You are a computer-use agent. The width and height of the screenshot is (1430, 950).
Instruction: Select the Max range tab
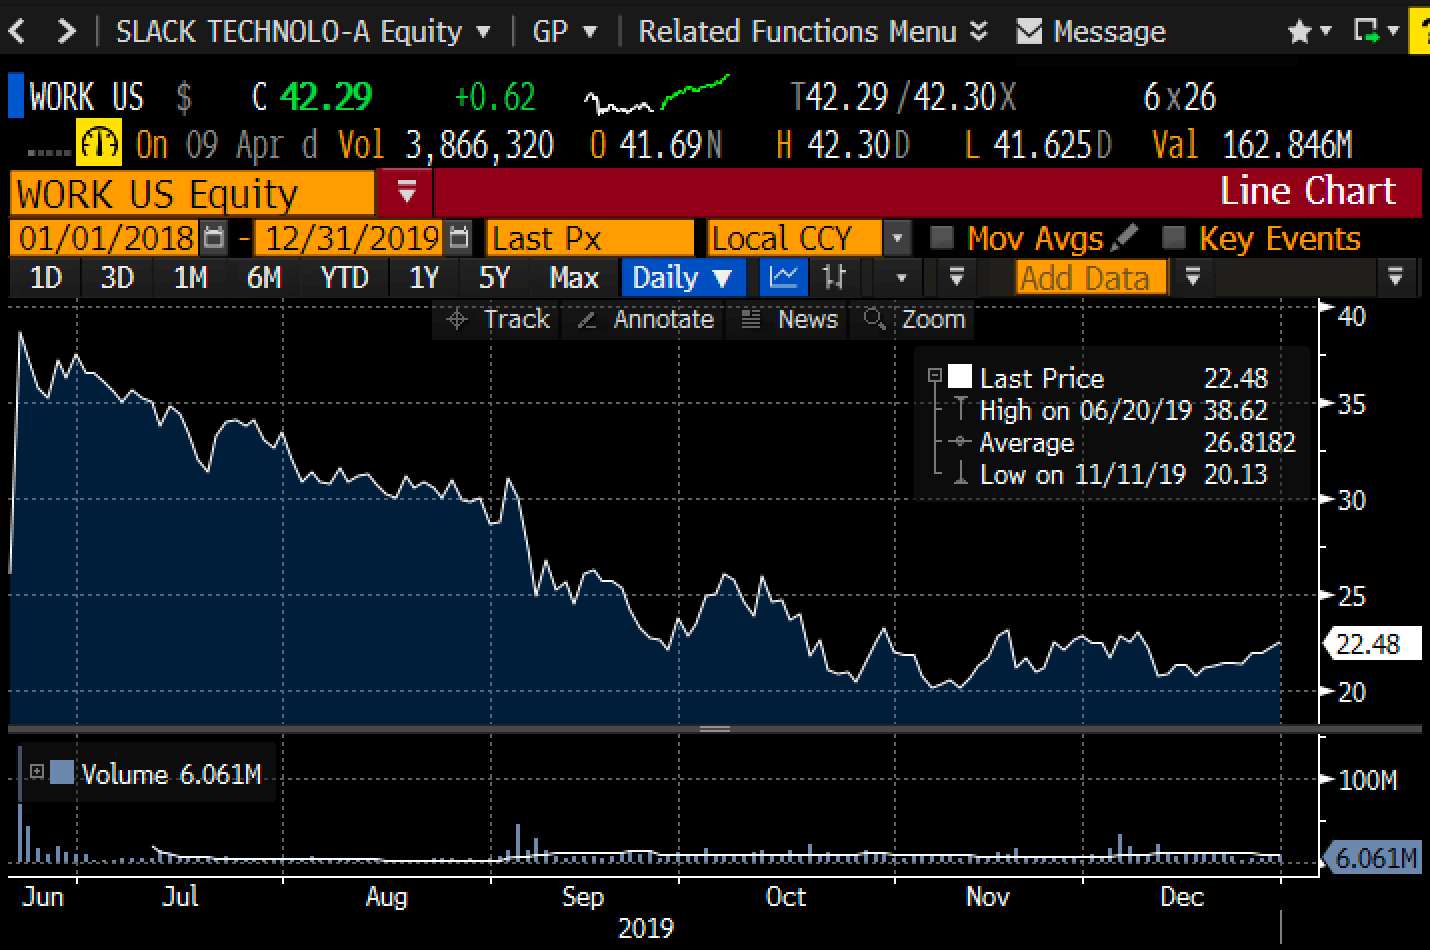click(574, 277)
